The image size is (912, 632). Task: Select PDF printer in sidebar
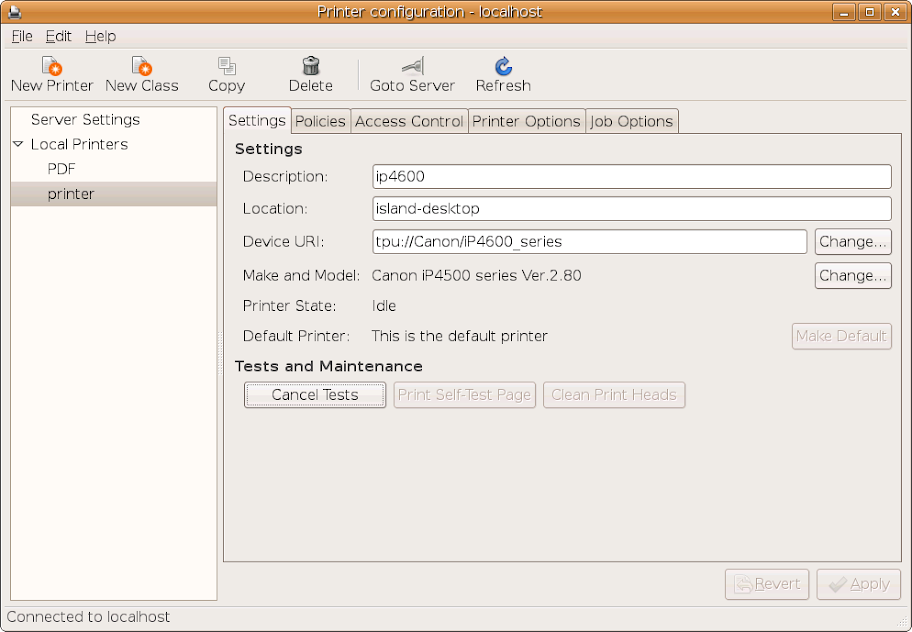[61, 169]
